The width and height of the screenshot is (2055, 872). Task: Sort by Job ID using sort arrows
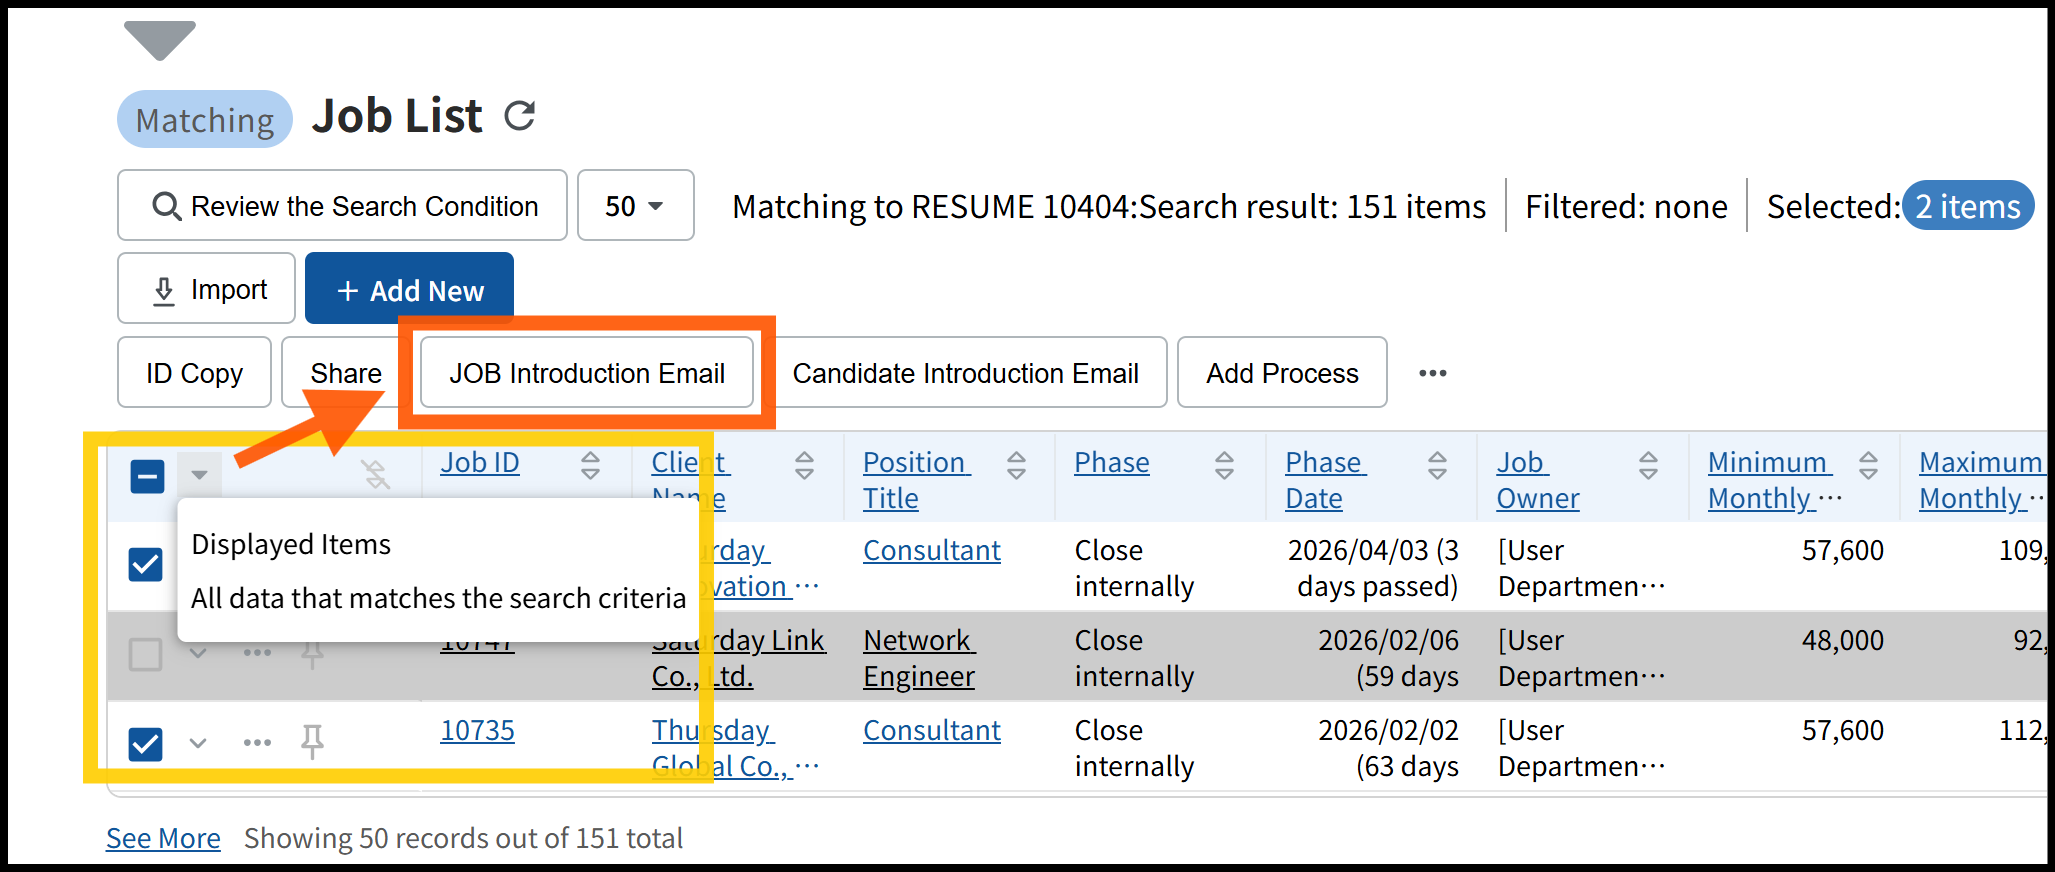(x=590, y=464)
